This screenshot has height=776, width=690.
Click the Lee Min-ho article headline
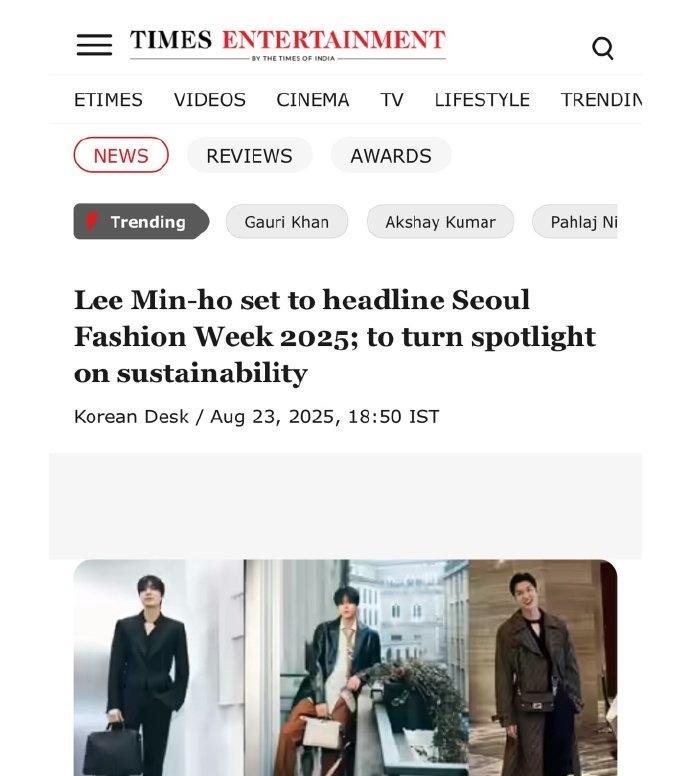335,336
